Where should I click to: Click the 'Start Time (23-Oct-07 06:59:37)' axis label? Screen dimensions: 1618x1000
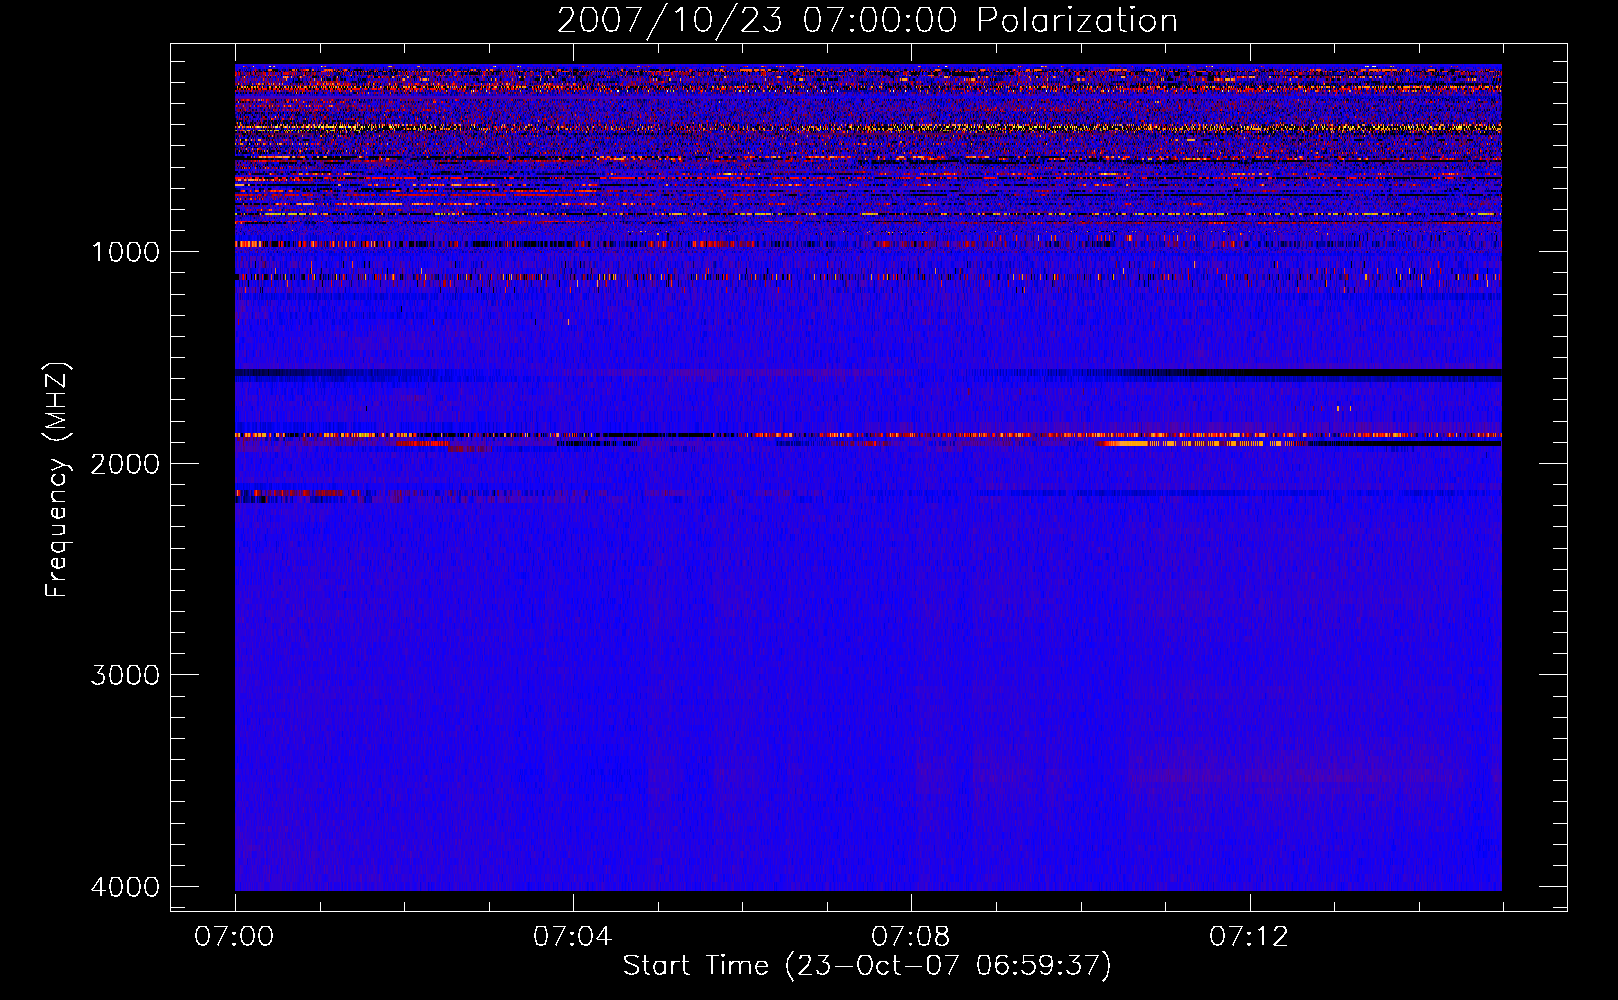tap(867, 965)
